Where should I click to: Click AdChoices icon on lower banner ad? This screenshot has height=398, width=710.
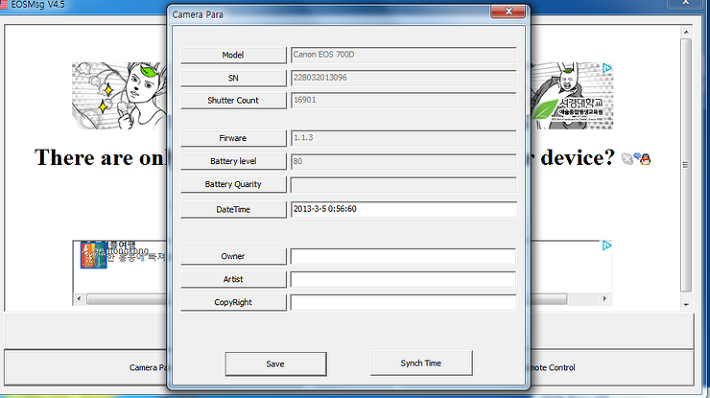pyautogui.click(x=607, y=245)
